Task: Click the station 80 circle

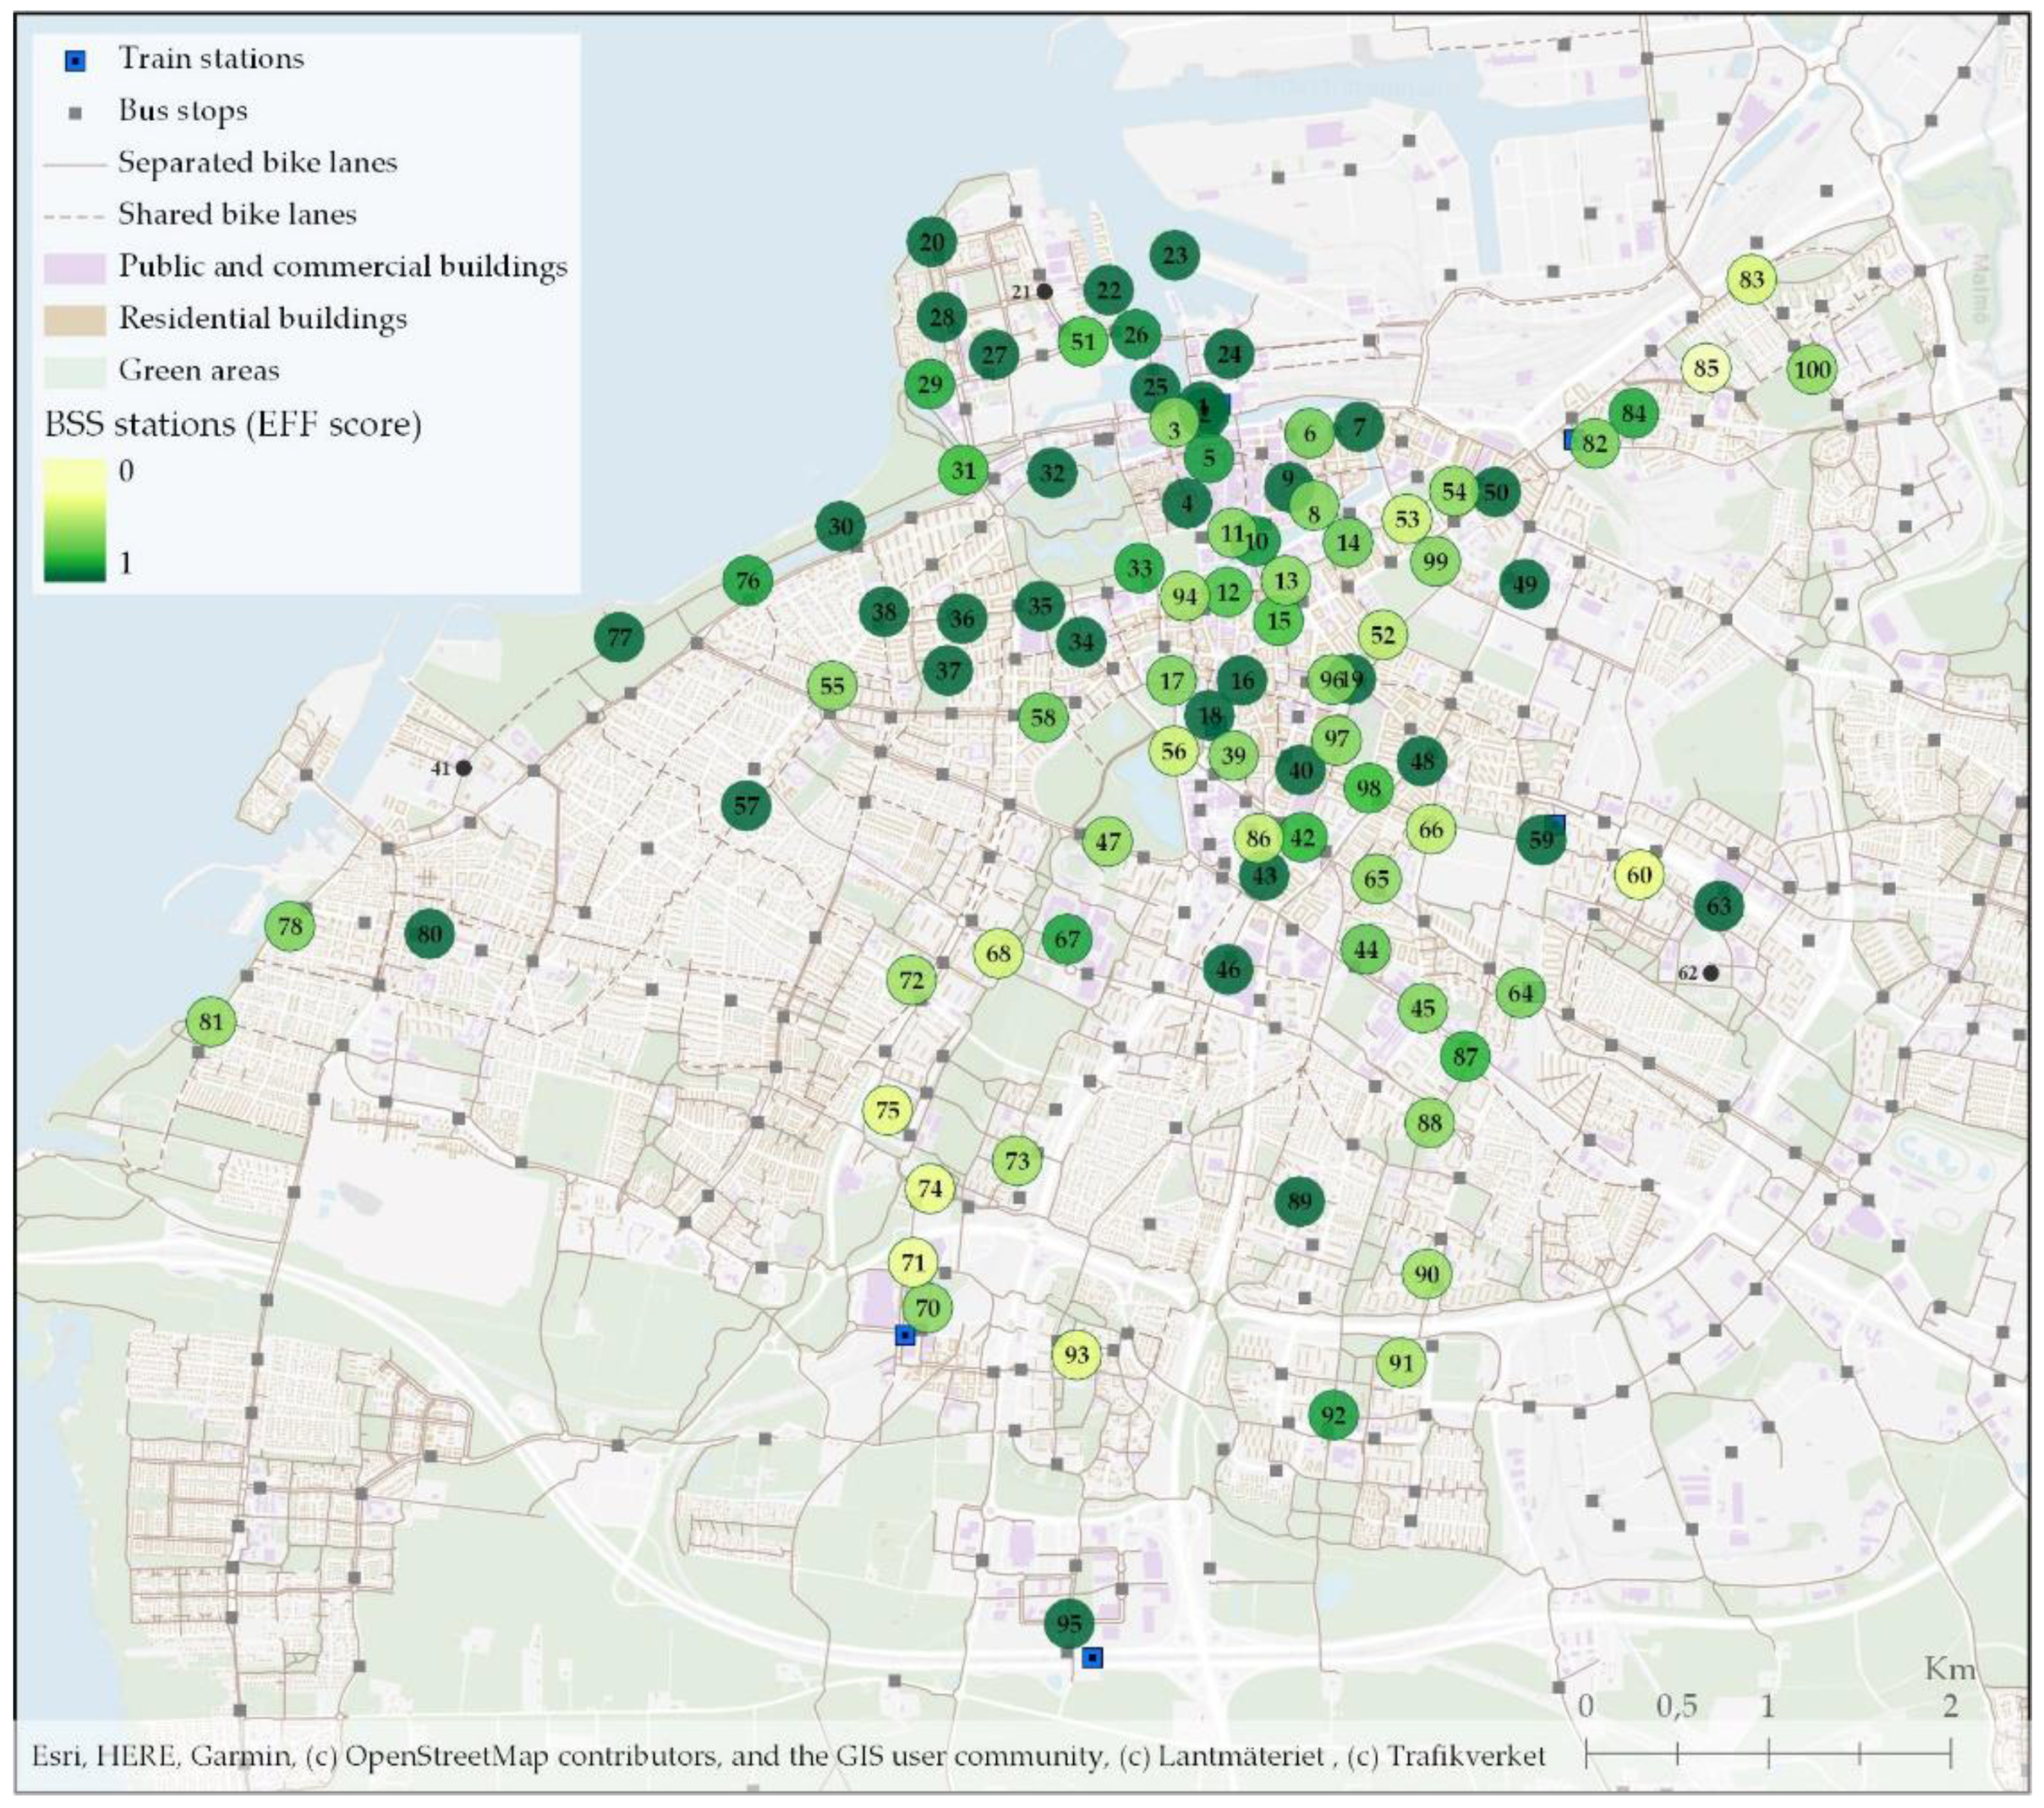Action: tap(429, 934)
